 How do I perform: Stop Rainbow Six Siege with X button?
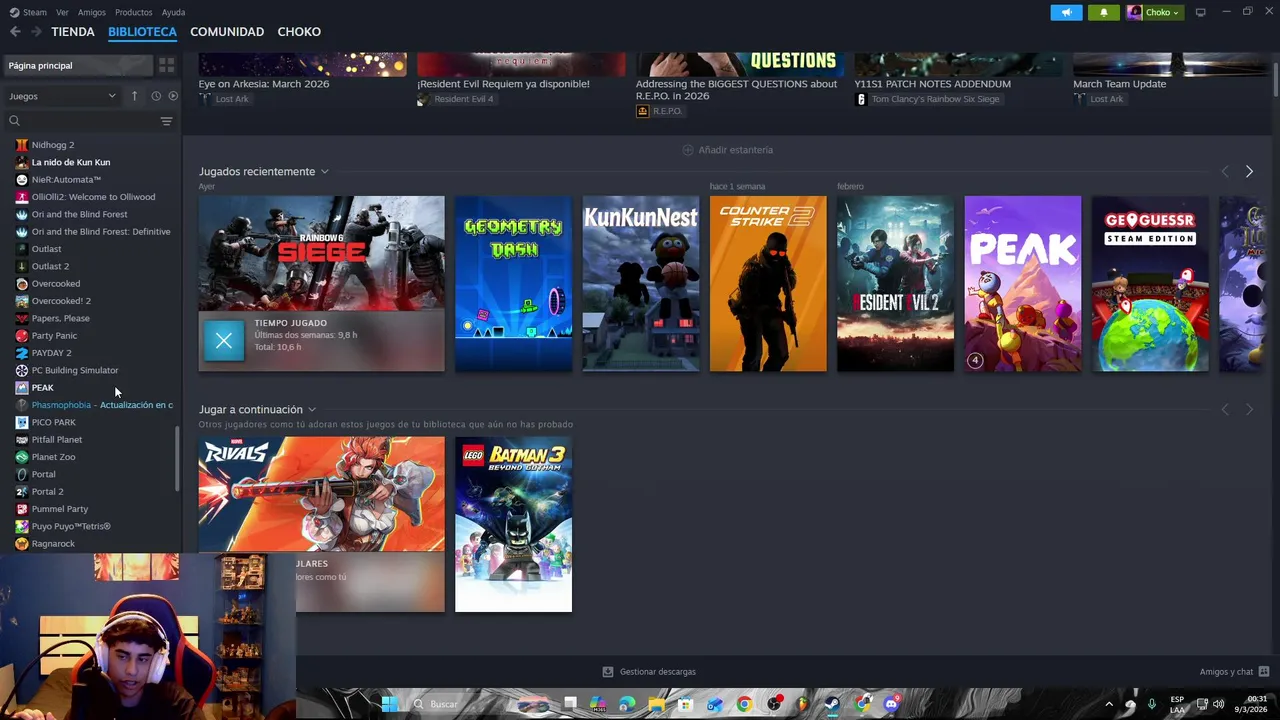pyautogui.click(x=224, y=341)
